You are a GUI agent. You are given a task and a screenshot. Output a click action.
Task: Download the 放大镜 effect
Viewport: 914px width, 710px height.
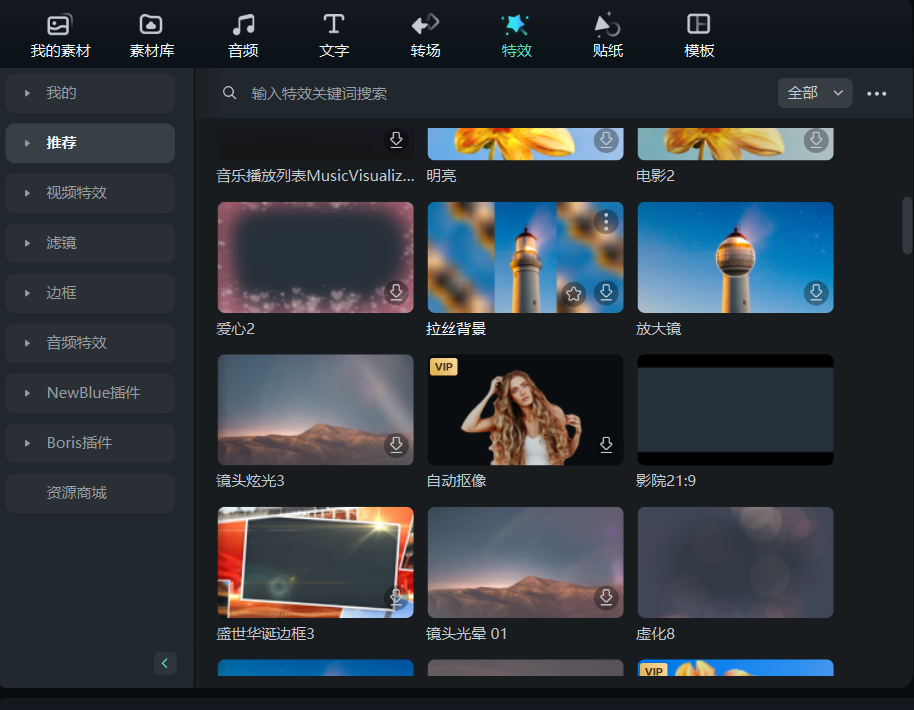816,293
